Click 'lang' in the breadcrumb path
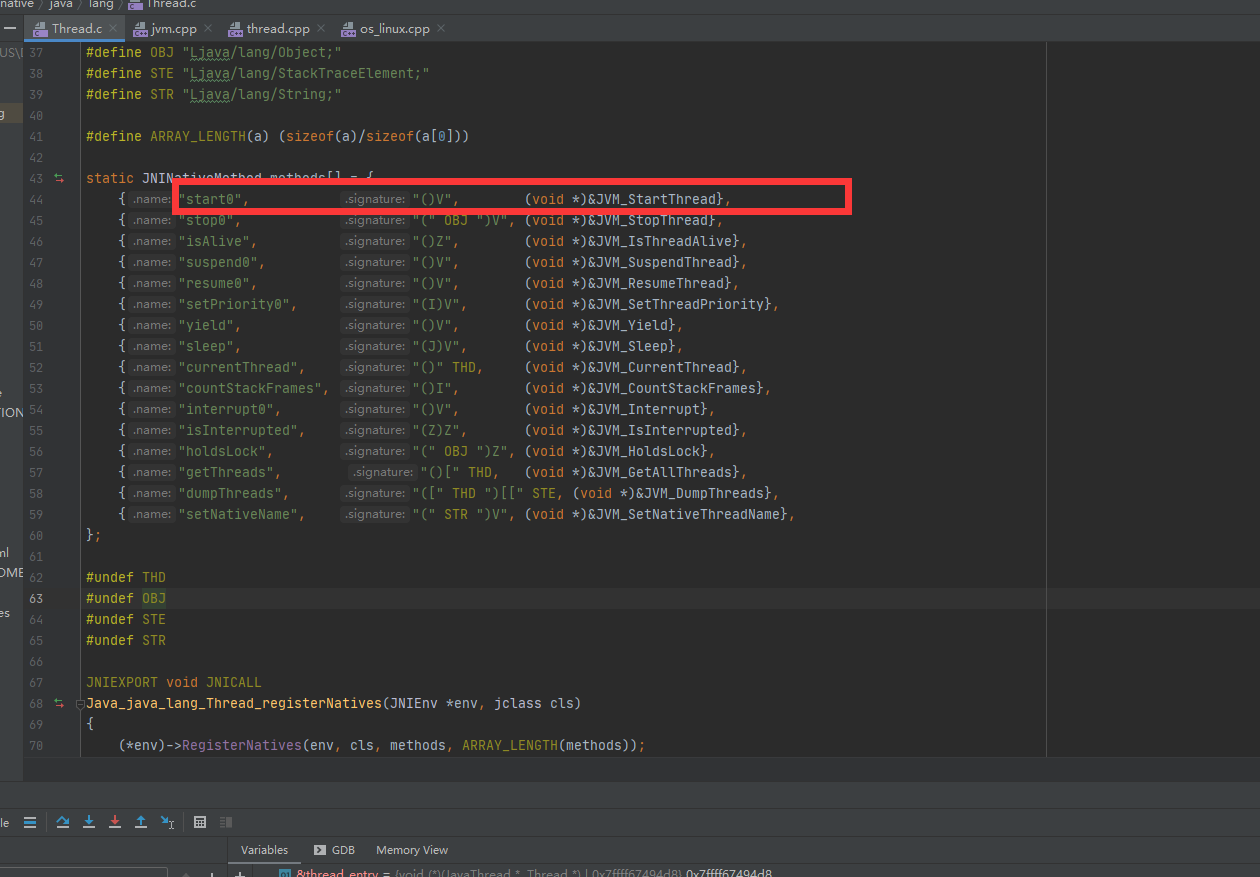 [101, 5]
